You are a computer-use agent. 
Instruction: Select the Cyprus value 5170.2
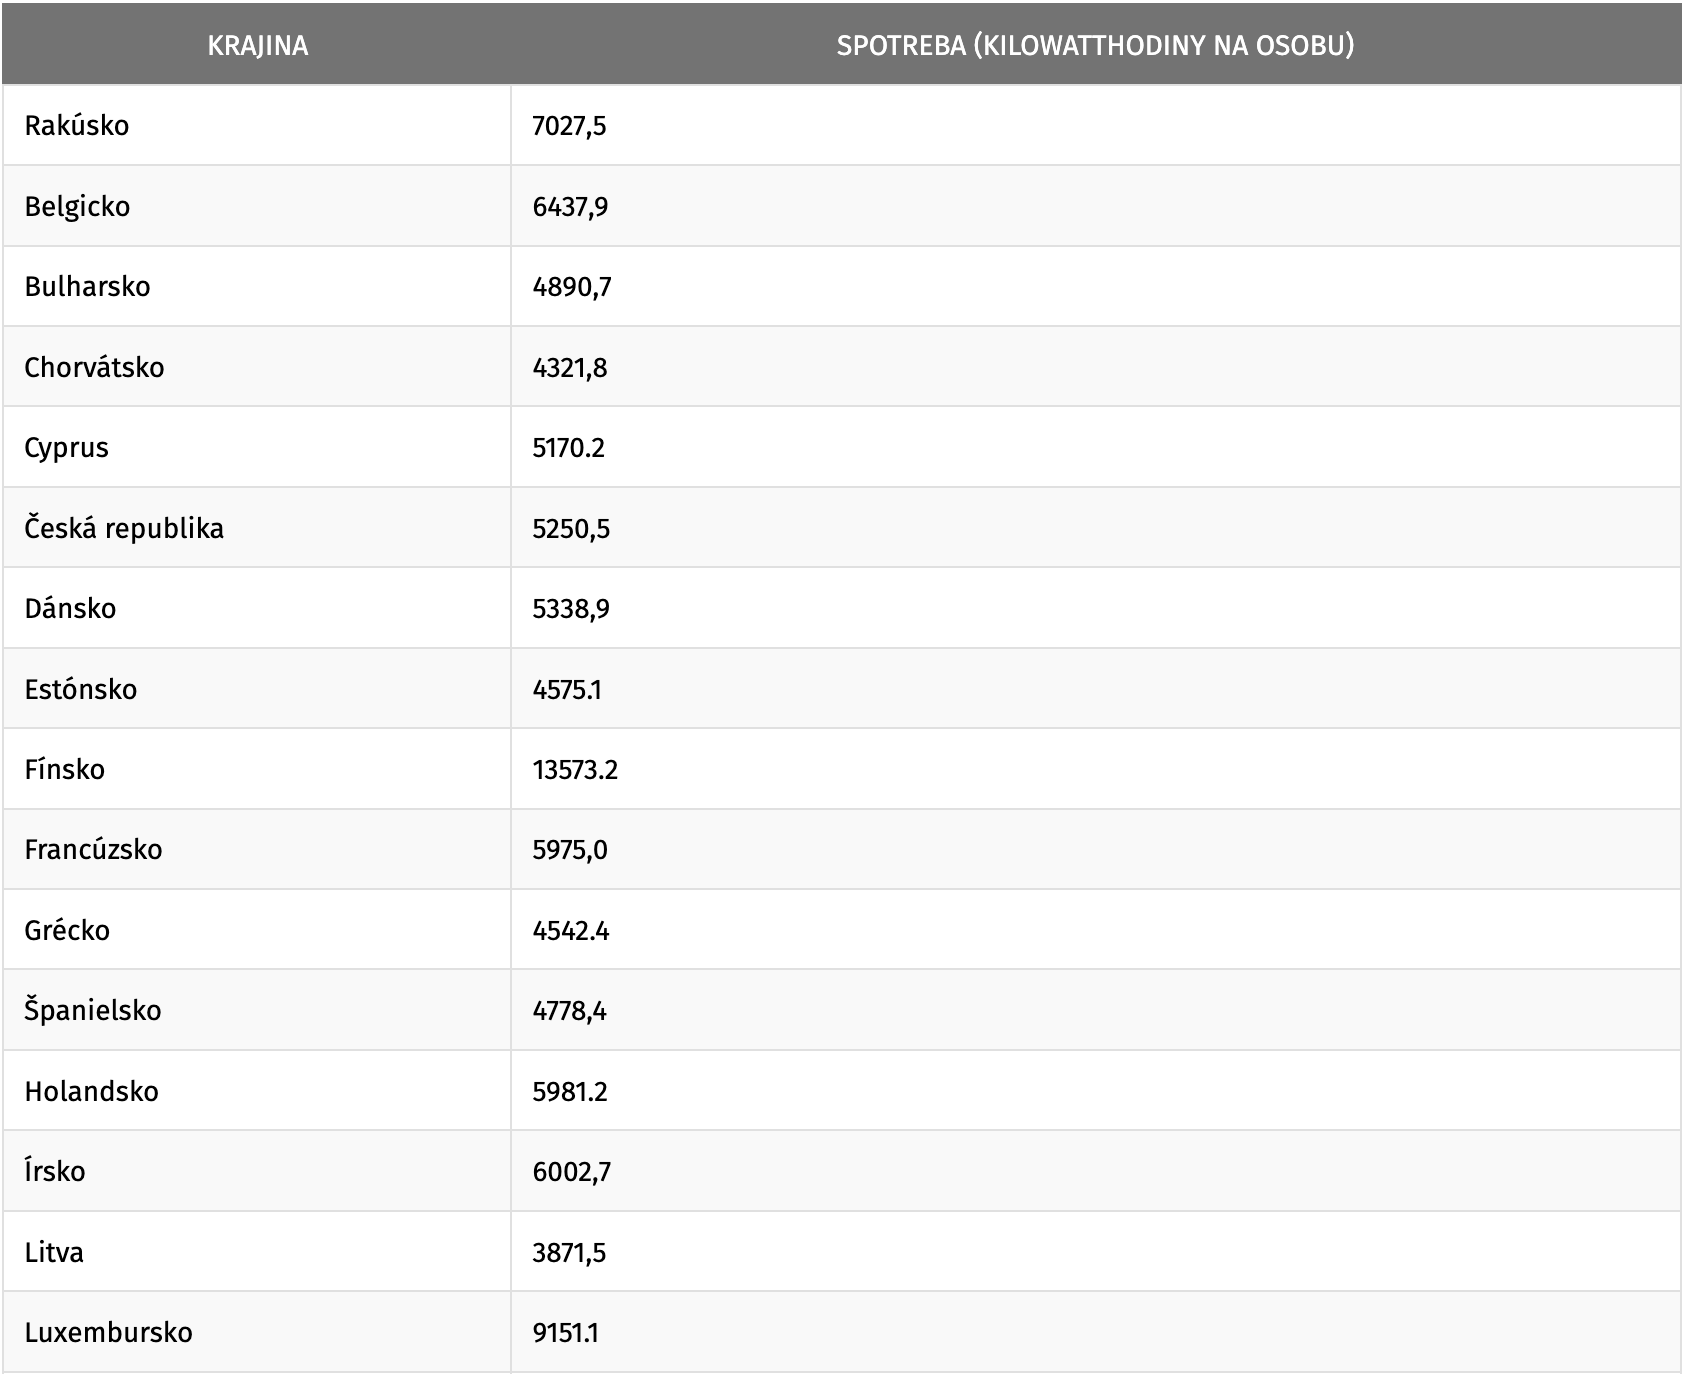click(x=569, y=448)
